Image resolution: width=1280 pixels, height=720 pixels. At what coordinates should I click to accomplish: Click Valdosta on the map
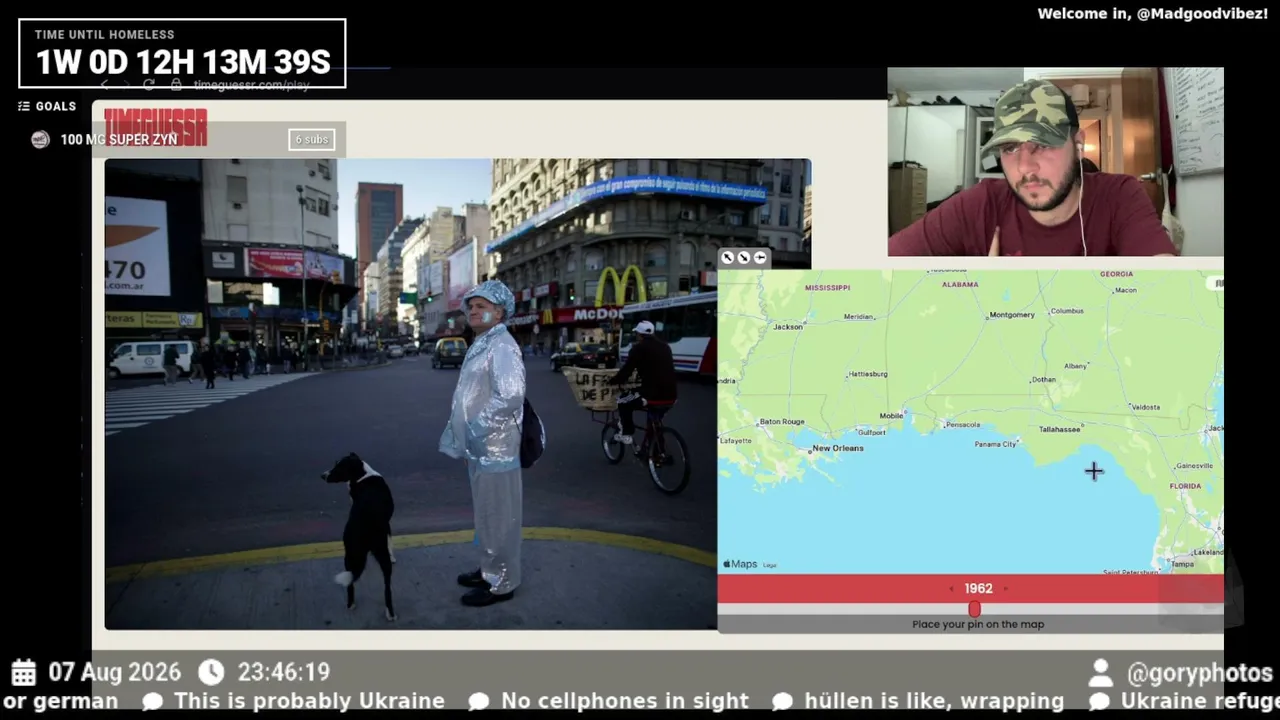coord(1145,407)
